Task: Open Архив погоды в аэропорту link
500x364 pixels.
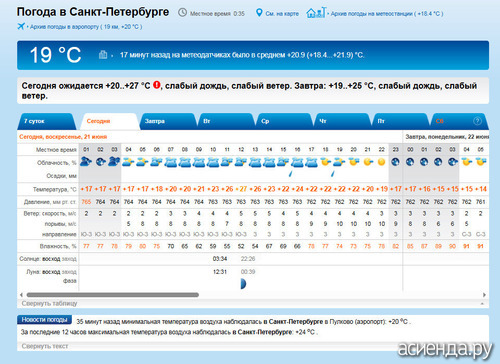Action: click(86, 27)
